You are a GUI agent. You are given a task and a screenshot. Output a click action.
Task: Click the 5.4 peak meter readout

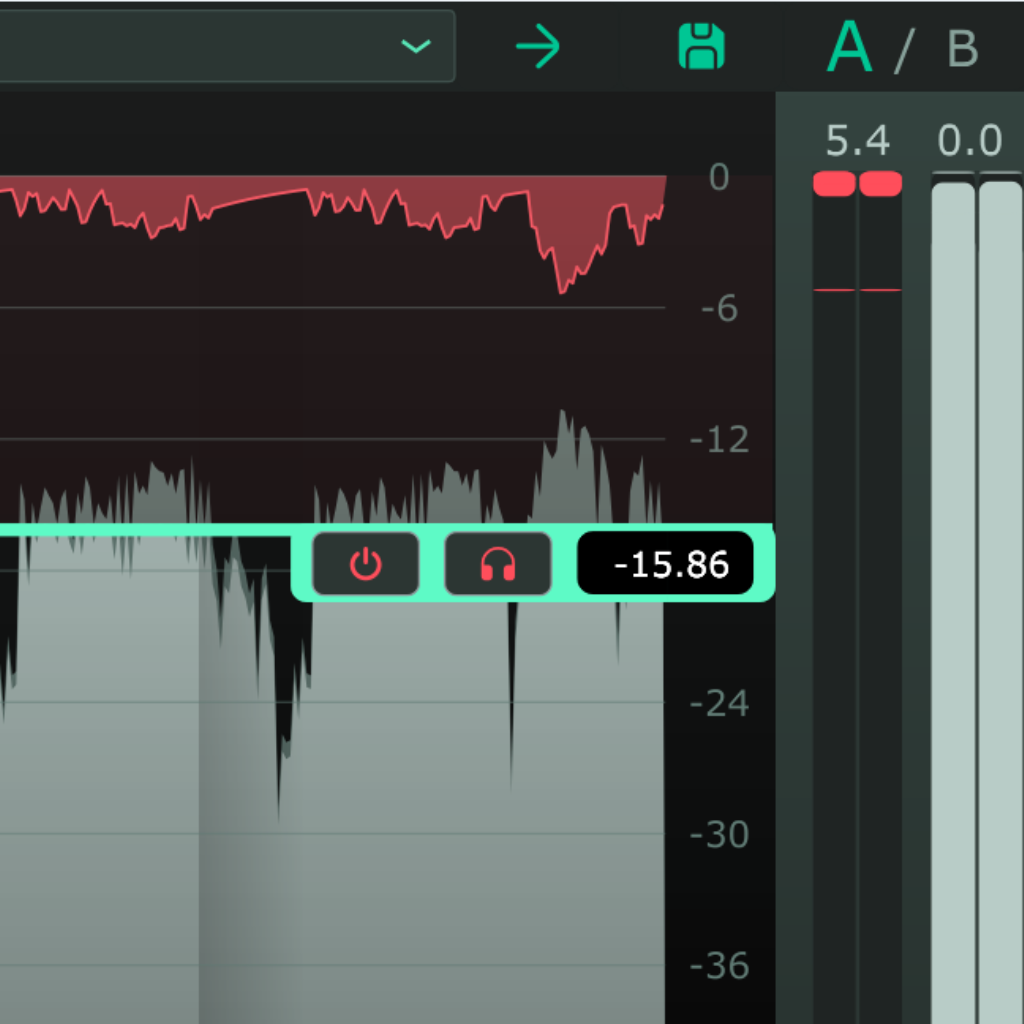click(x=857, y=140)
